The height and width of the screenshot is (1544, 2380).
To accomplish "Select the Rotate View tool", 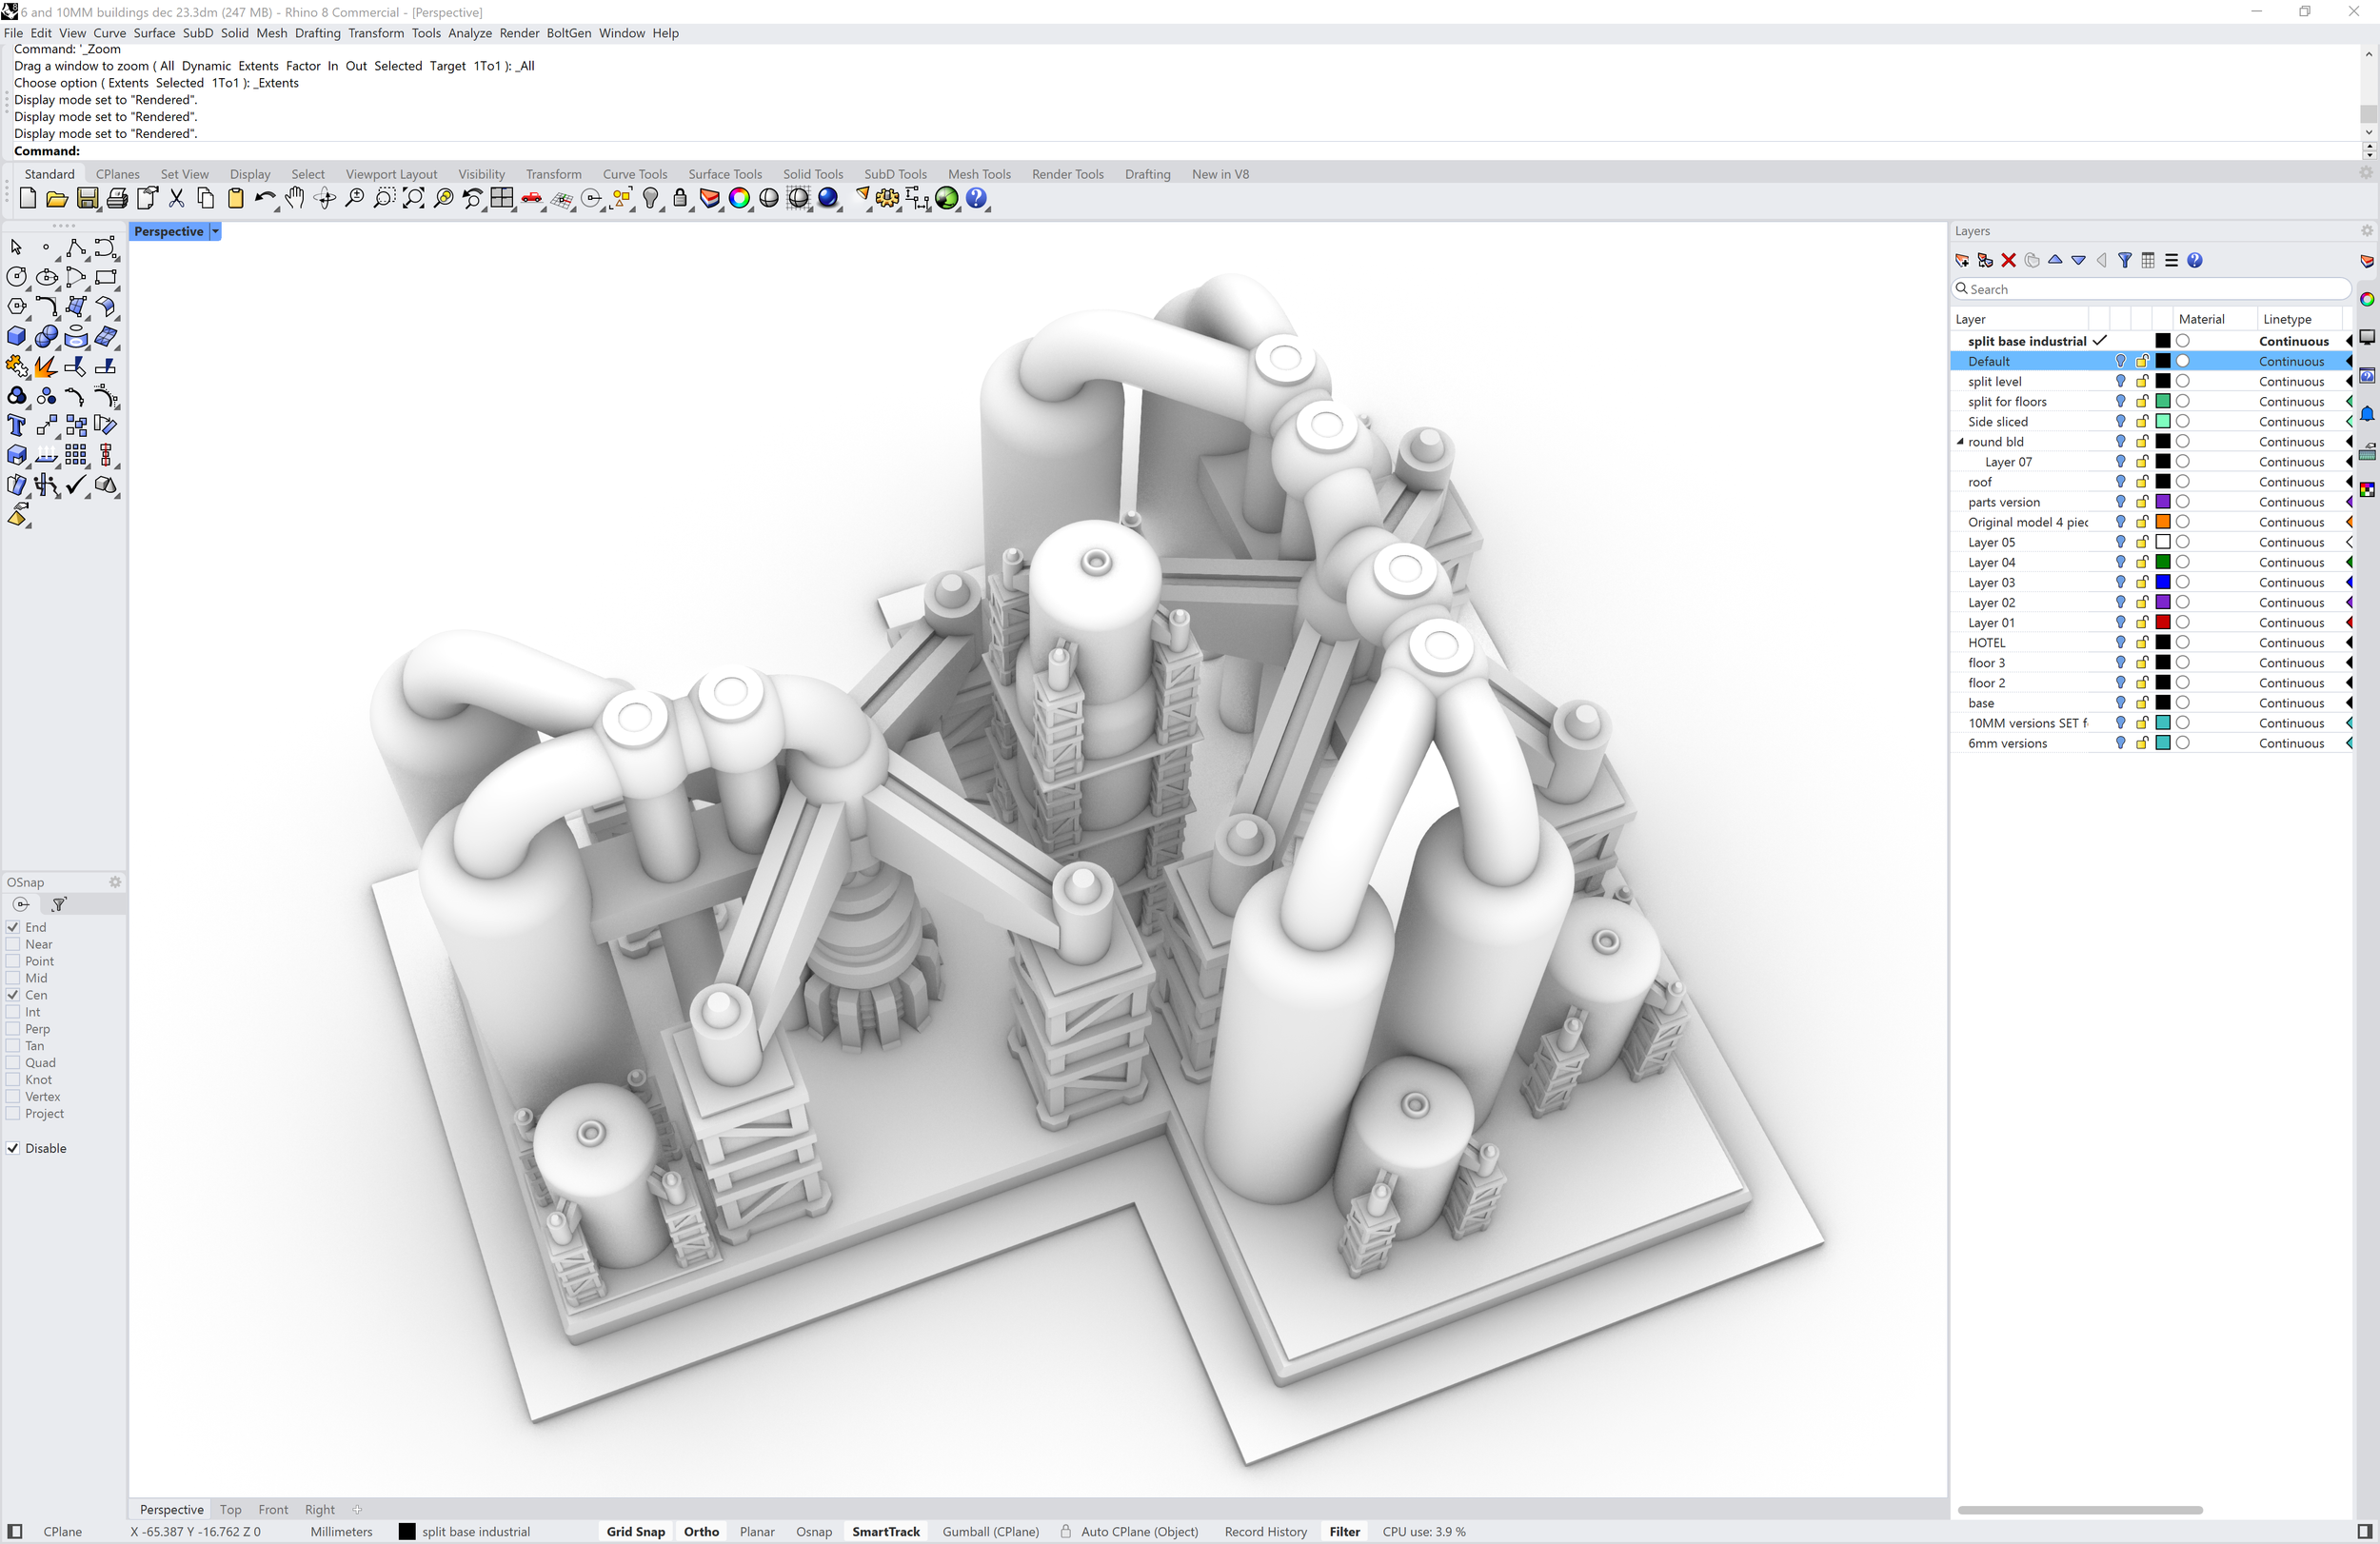I will pos(324,198).
